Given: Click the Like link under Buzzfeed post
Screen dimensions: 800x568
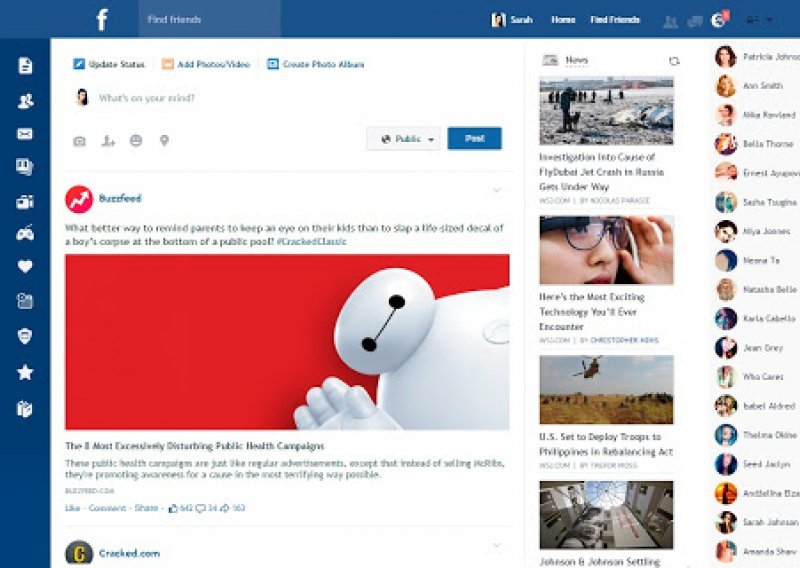Looking at the screenshot, I should pos(72,508).
